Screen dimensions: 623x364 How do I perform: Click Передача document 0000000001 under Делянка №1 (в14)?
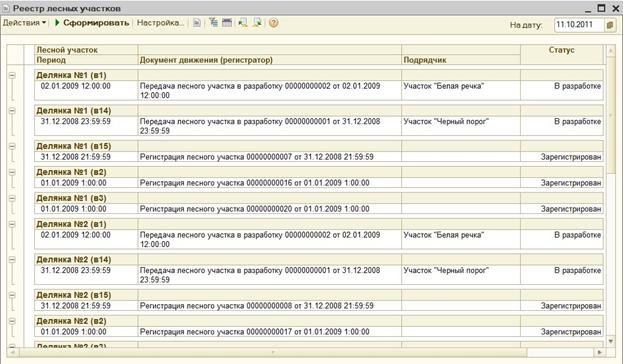[260, 126]
